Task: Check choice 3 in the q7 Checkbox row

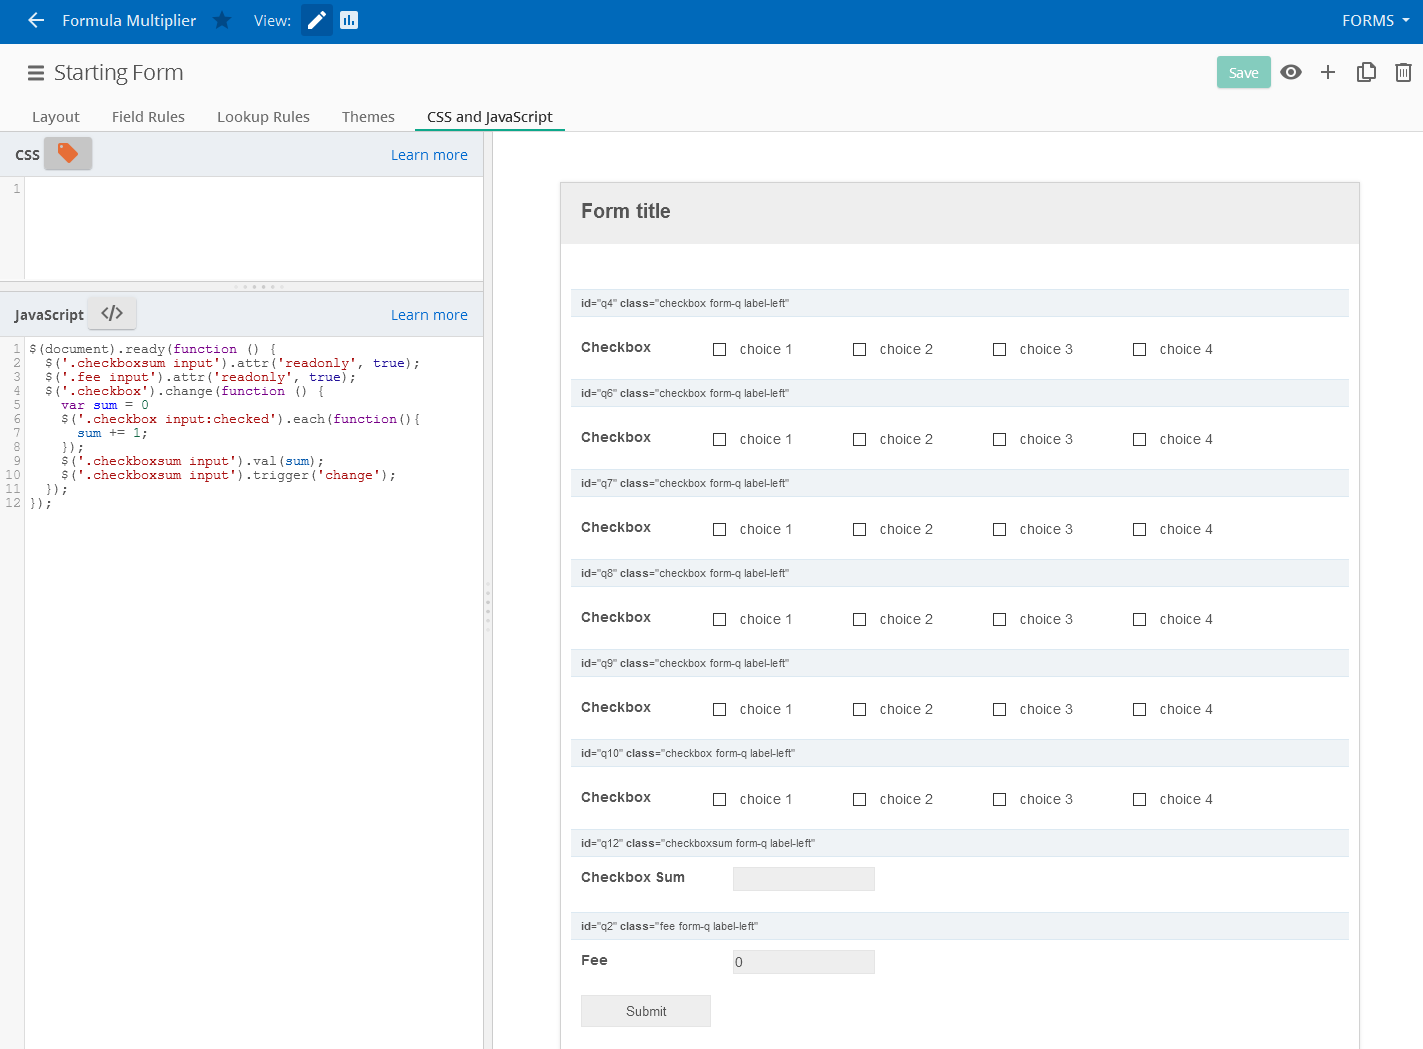Action: 999,529
